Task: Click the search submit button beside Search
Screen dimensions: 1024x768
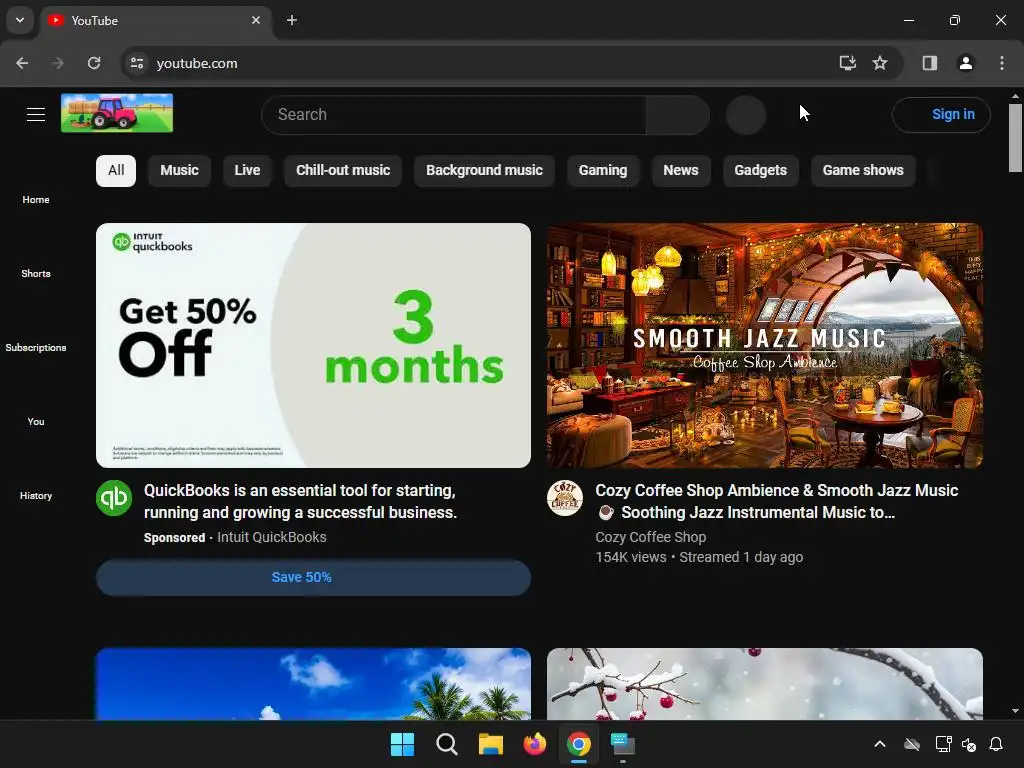Action: [677, 115]
